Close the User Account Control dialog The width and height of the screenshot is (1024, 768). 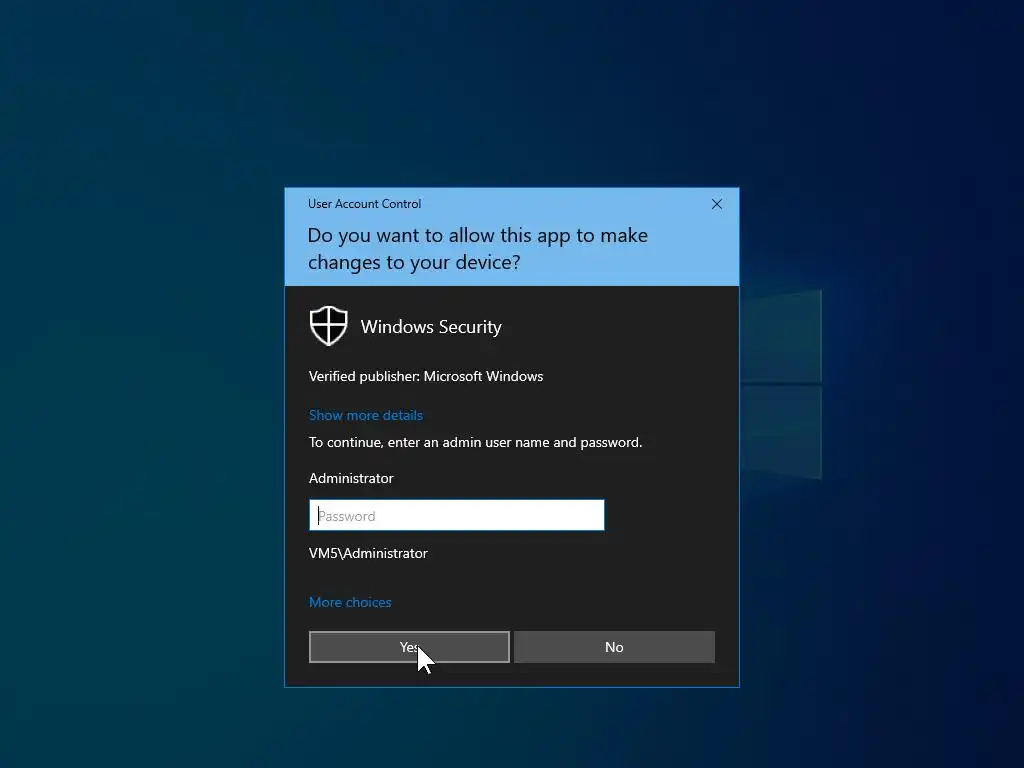[716, 204]
